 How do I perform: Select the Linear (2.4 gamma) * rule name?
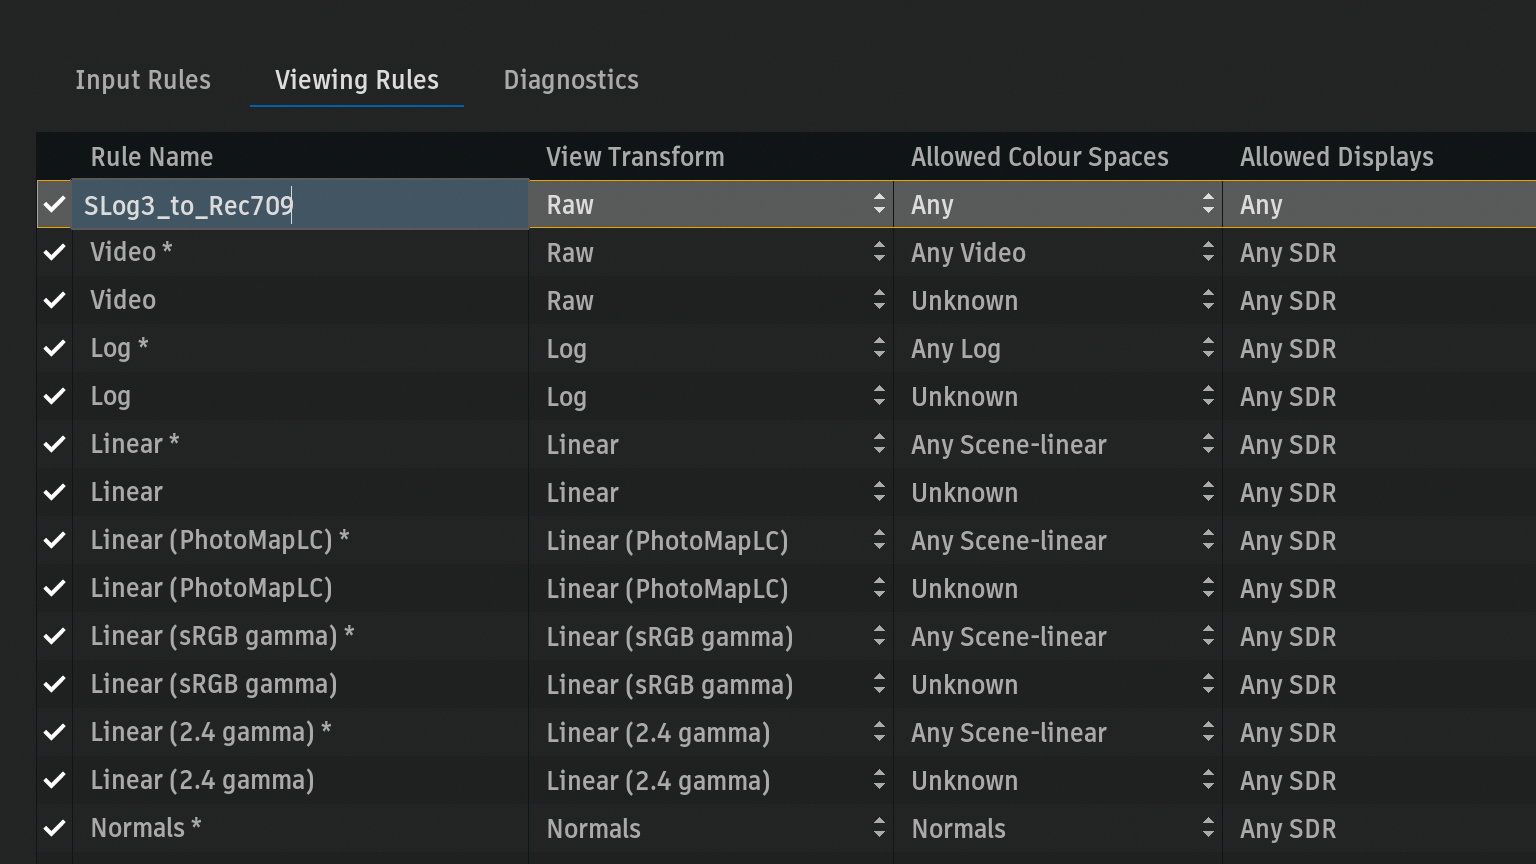[211, 732]
